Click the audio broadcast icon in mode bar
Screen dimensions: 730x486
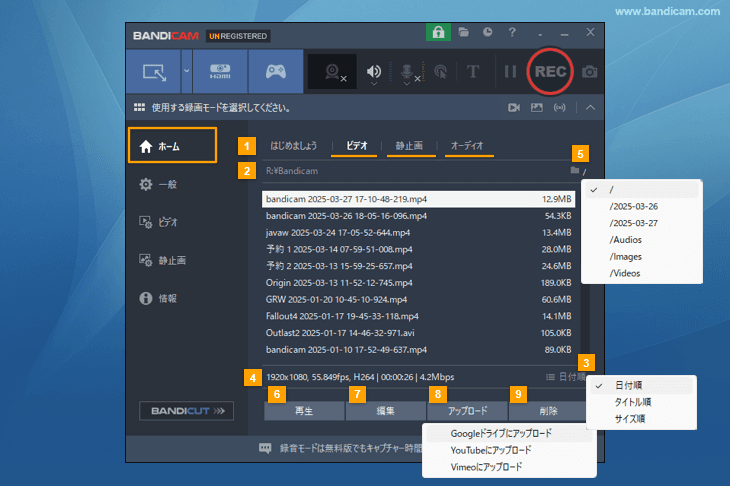[560, 108]
